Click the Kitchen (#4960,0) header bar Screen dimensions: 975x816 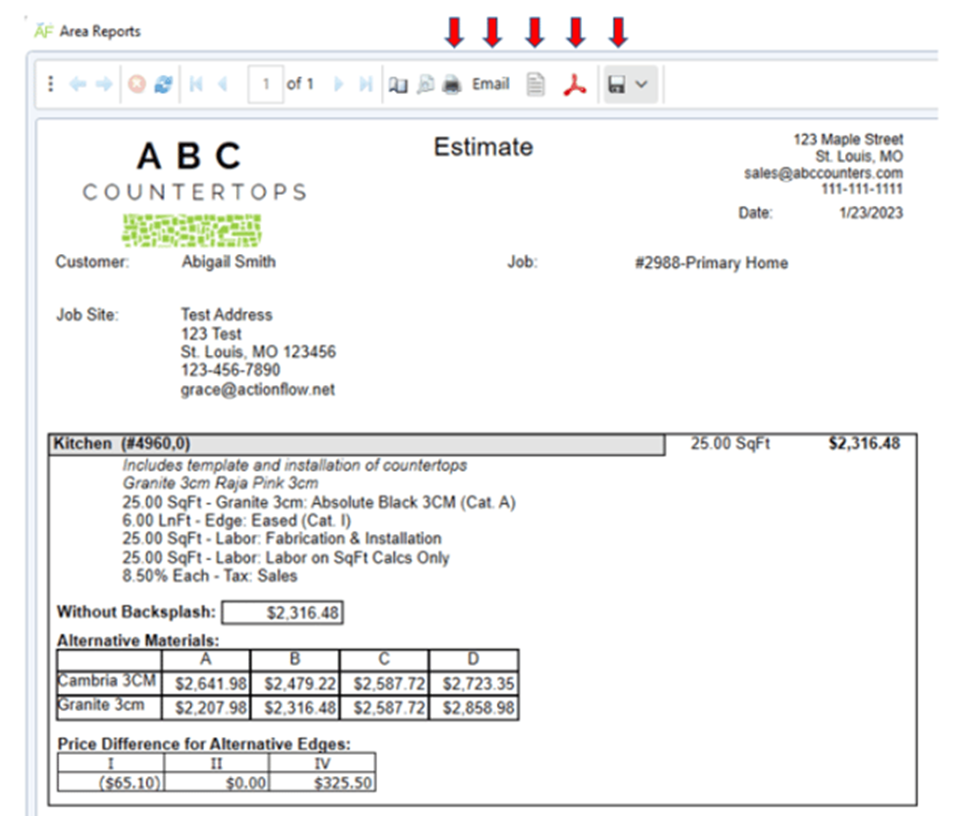tap(357, 444)
